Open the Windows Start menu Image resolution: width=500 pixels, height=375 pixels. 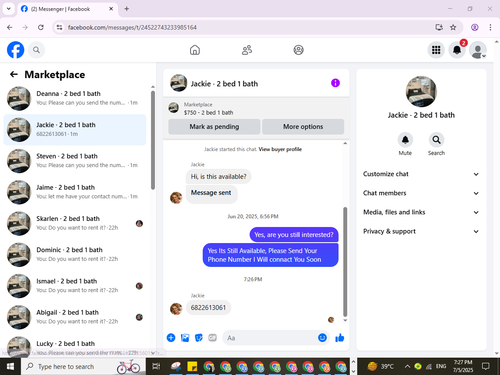[10, 366]
